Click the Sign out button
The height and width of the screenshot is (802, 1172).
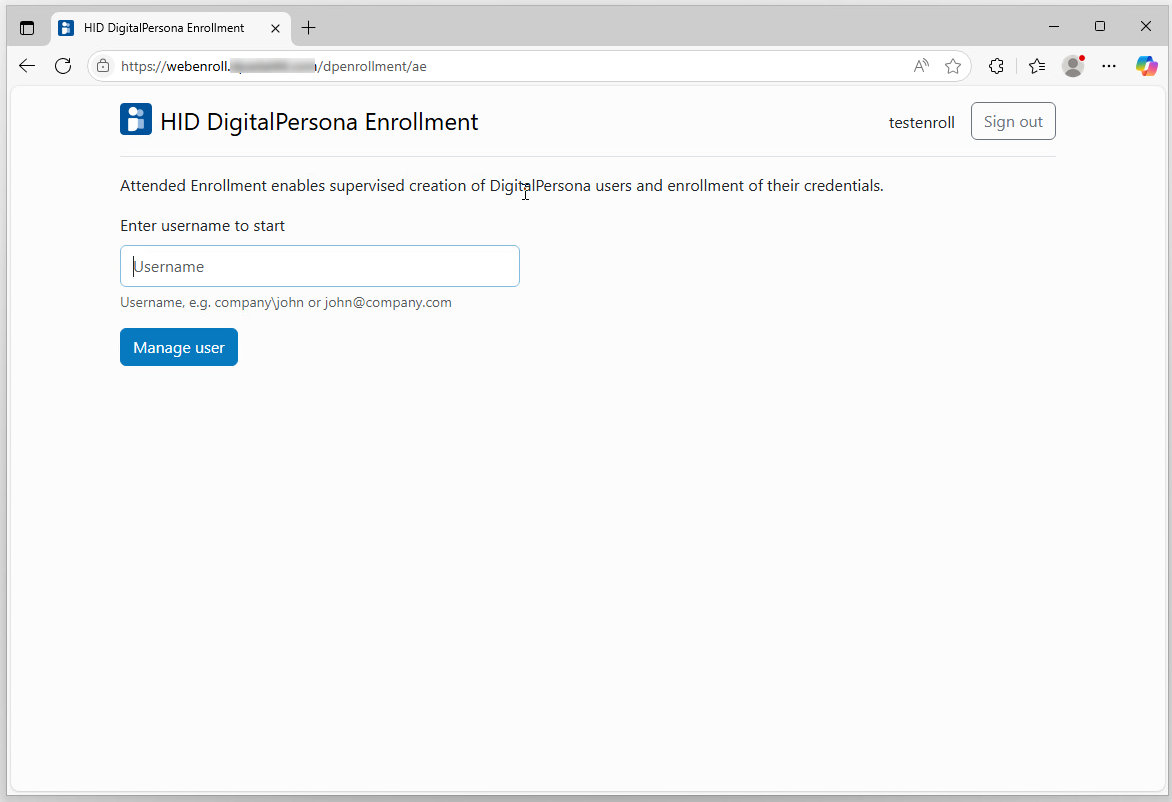point(1013,122)
